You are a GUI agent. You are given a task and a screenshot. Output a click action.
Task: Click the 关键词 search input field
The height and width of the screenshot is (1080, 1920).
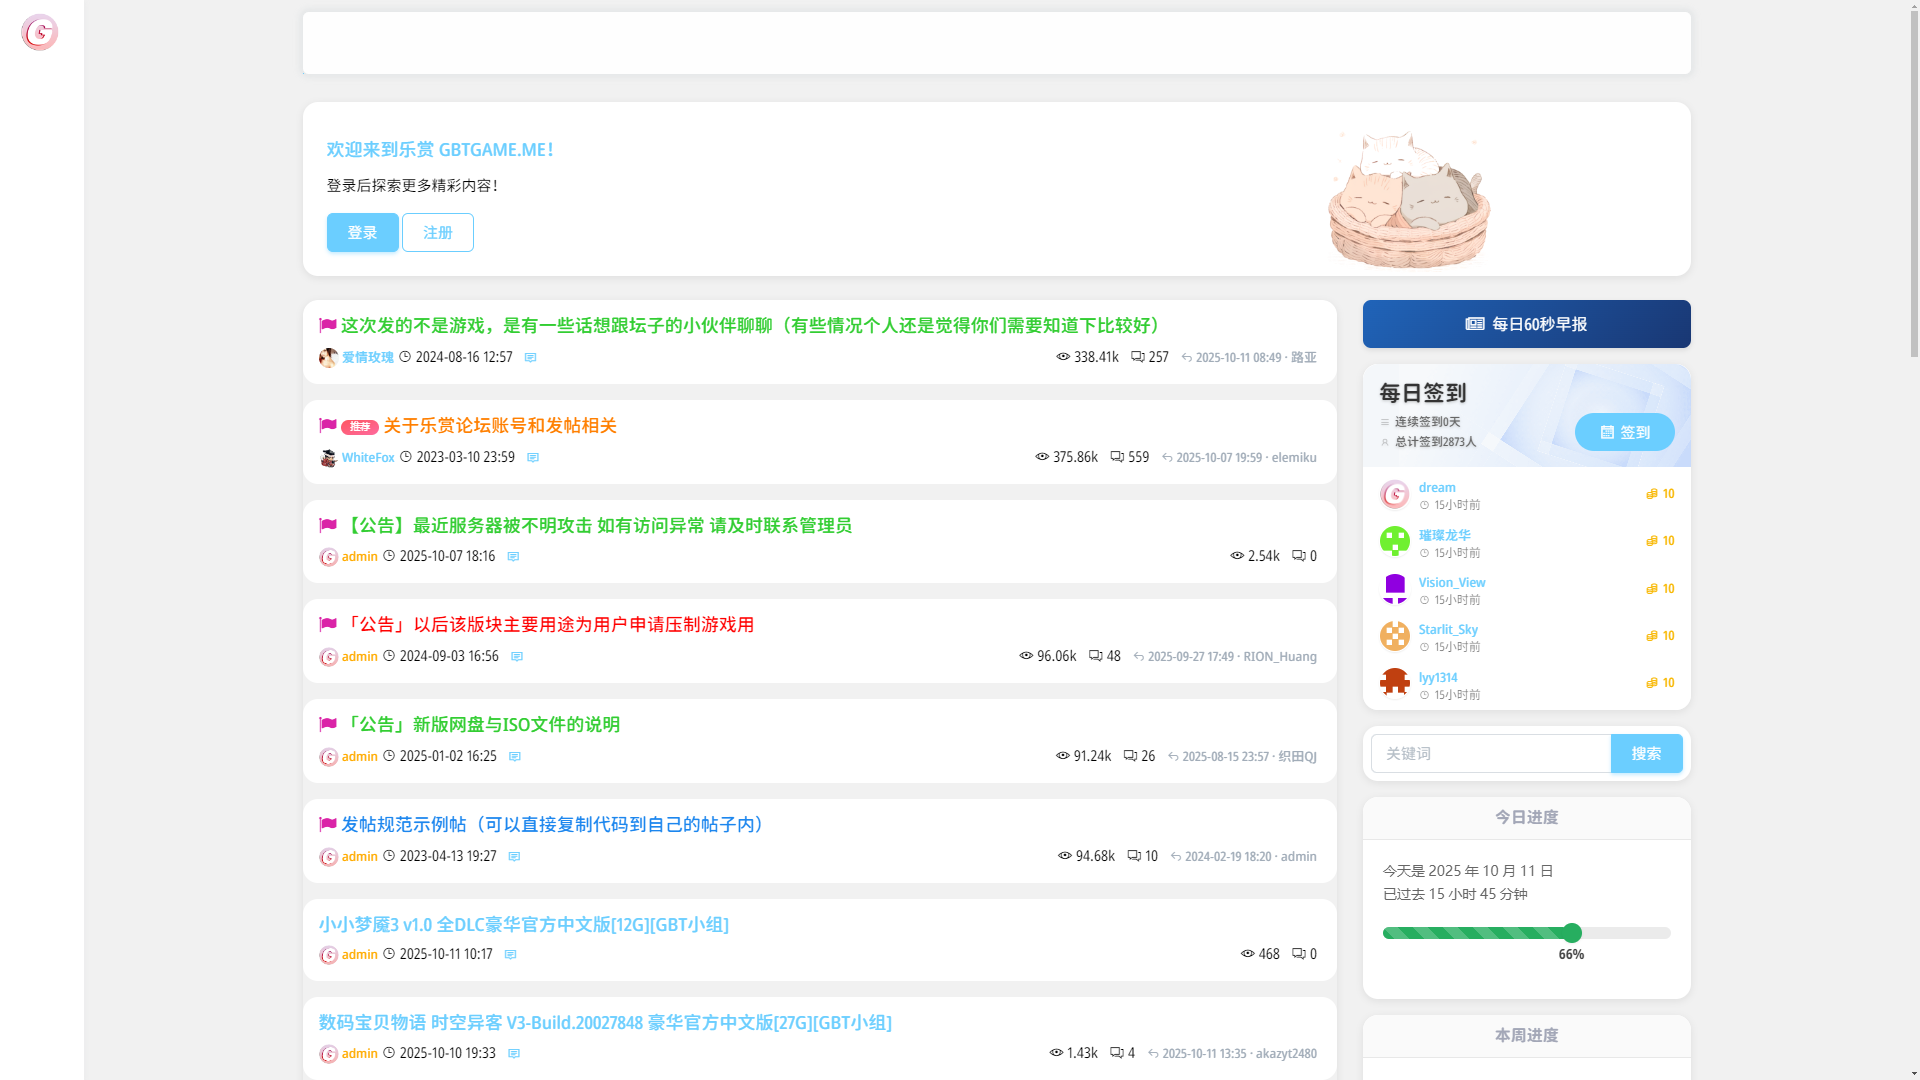coord(1490,754)
